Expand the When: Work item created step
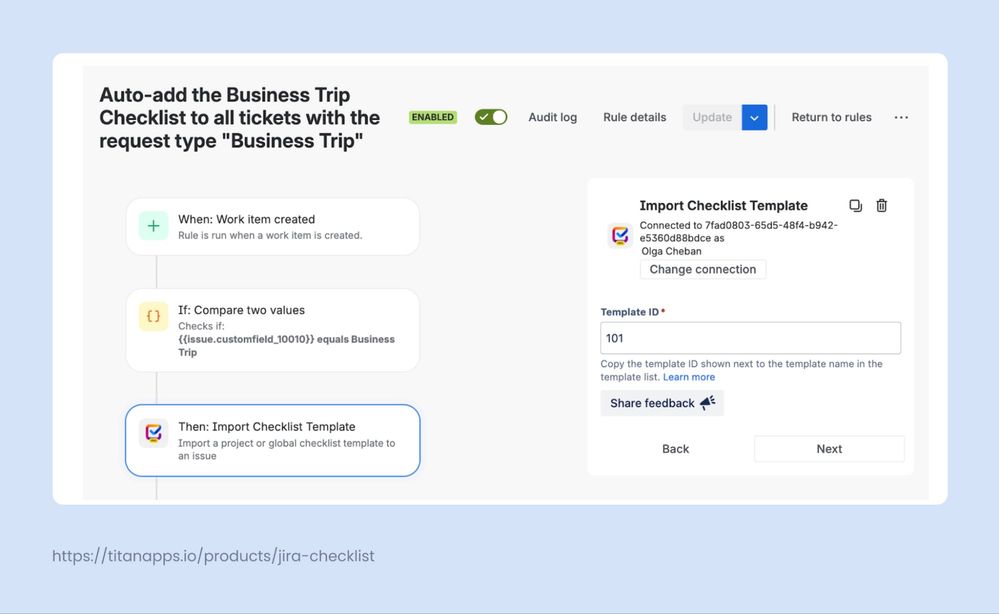999x614 pixels. point(272,226)
